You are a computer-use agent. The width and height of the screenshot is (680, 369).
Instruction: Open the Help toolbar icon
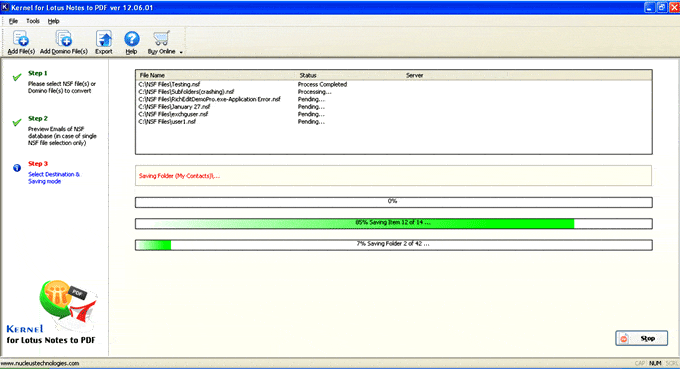(x=131, y=39)
